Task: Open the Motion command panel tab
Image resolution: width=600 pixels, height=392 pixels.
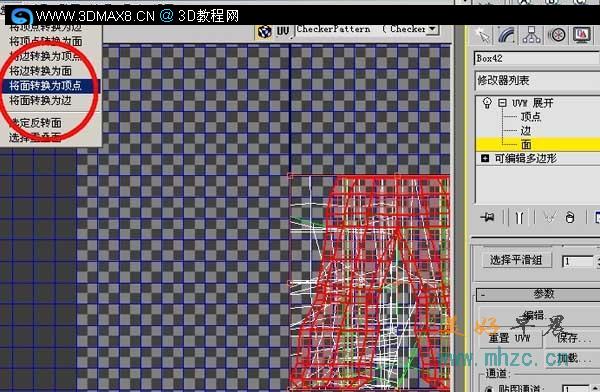Action: 557,36
